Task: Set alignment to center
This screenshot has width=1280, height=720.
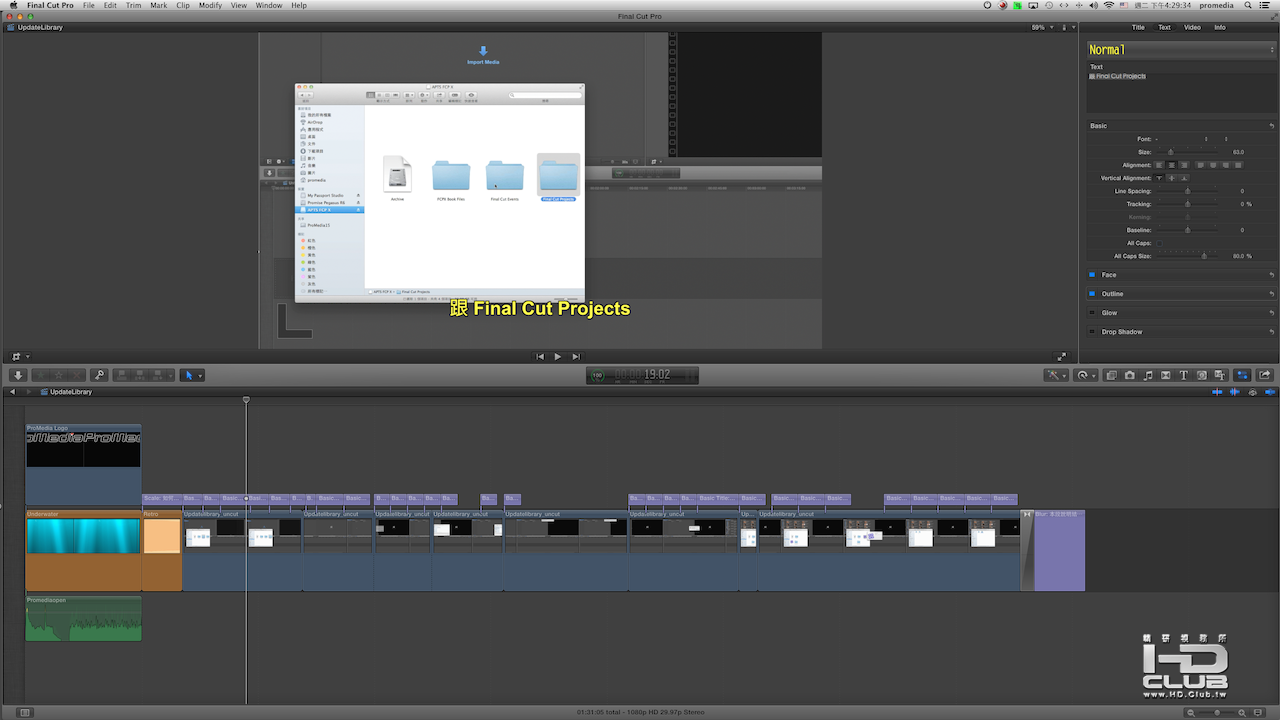Action: [x=1172, y=165]
